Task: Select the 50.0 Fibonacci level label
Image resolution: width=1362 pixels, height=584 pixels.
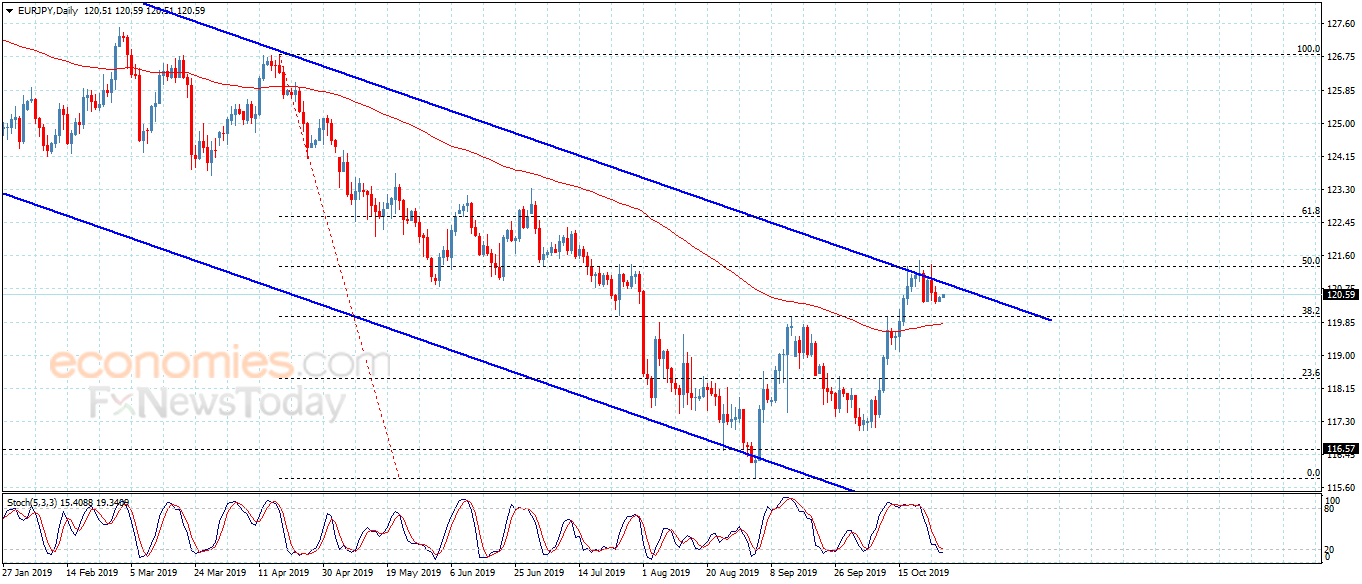Action: click(x=1311, y=260)
